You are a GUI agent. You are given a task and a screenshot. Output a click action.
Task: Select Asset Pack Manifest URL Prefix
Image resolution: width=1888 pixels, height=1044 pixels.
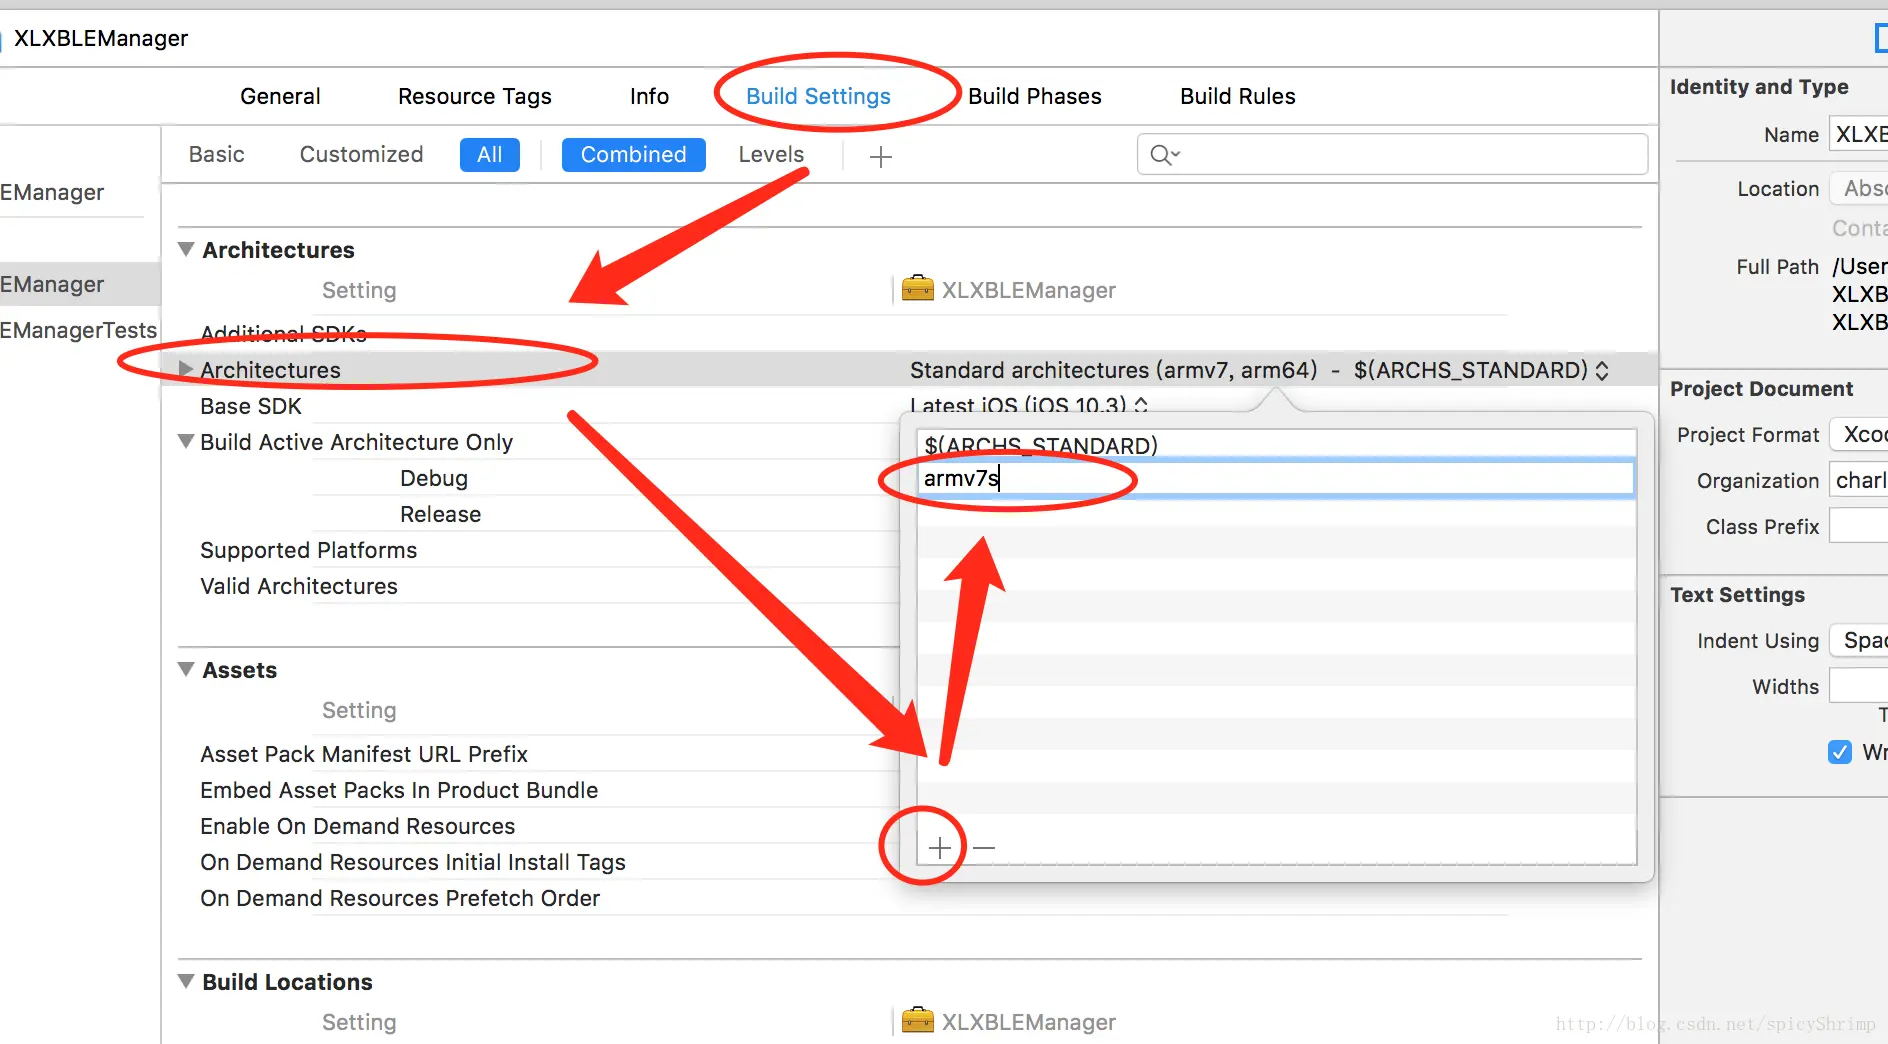[364, 754]
